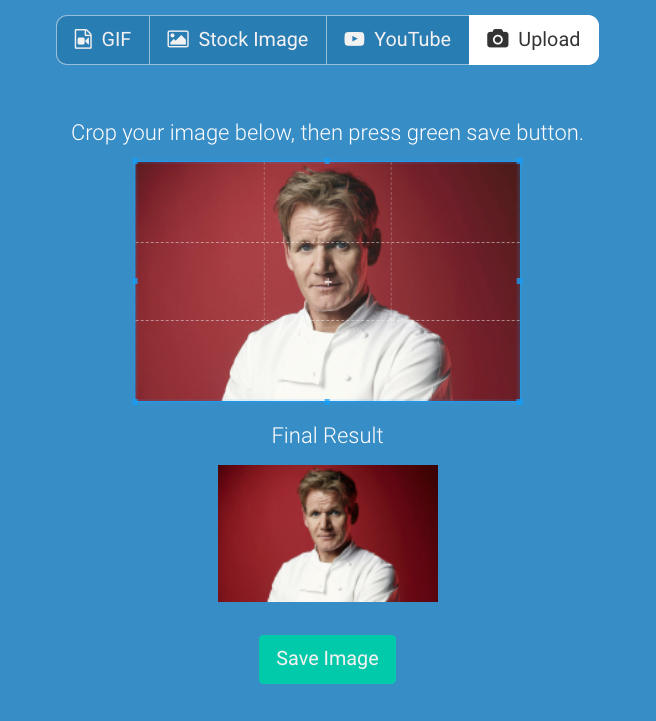The image size is (656, 721).
Task: Click the top-right crop corner handle
Action: (519, 161)
